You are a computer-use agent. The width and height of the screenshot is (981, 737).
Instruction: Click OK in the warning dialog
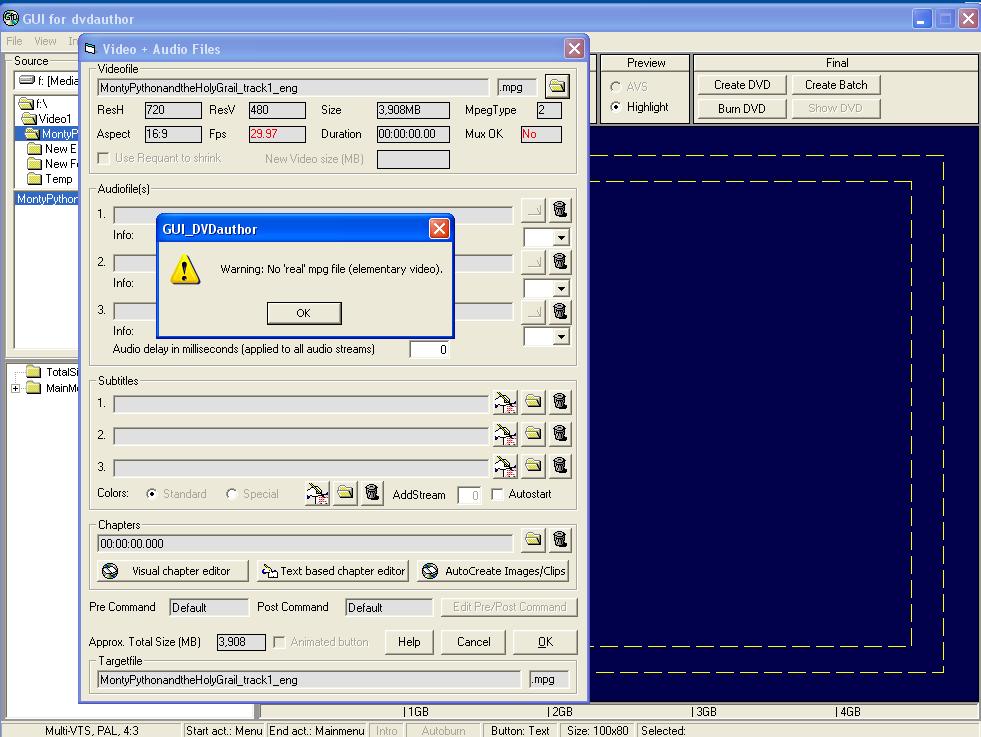pyautogui.click(x=304, y=313)
